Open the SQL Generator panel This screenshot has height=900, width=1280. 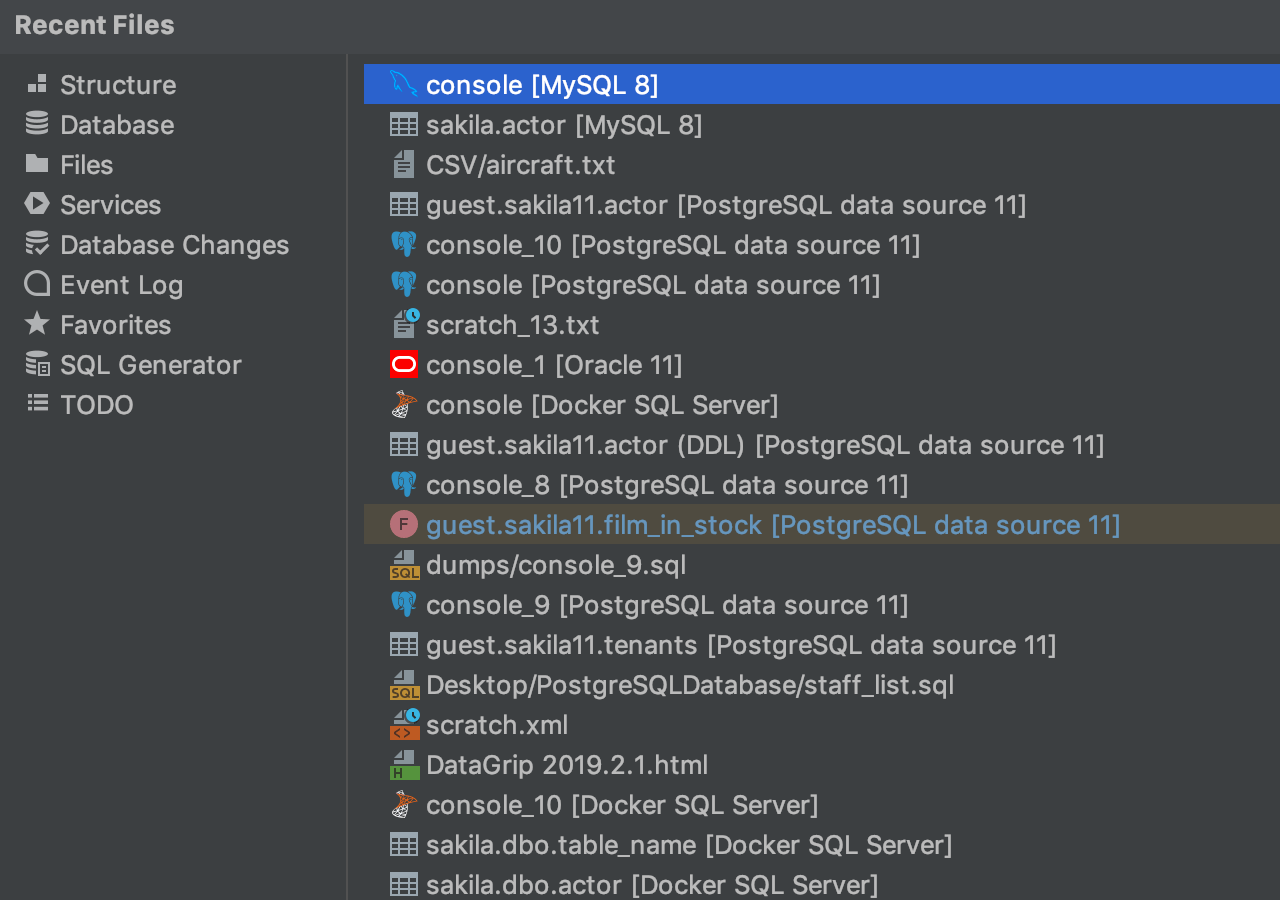click(x=150, y=365)
